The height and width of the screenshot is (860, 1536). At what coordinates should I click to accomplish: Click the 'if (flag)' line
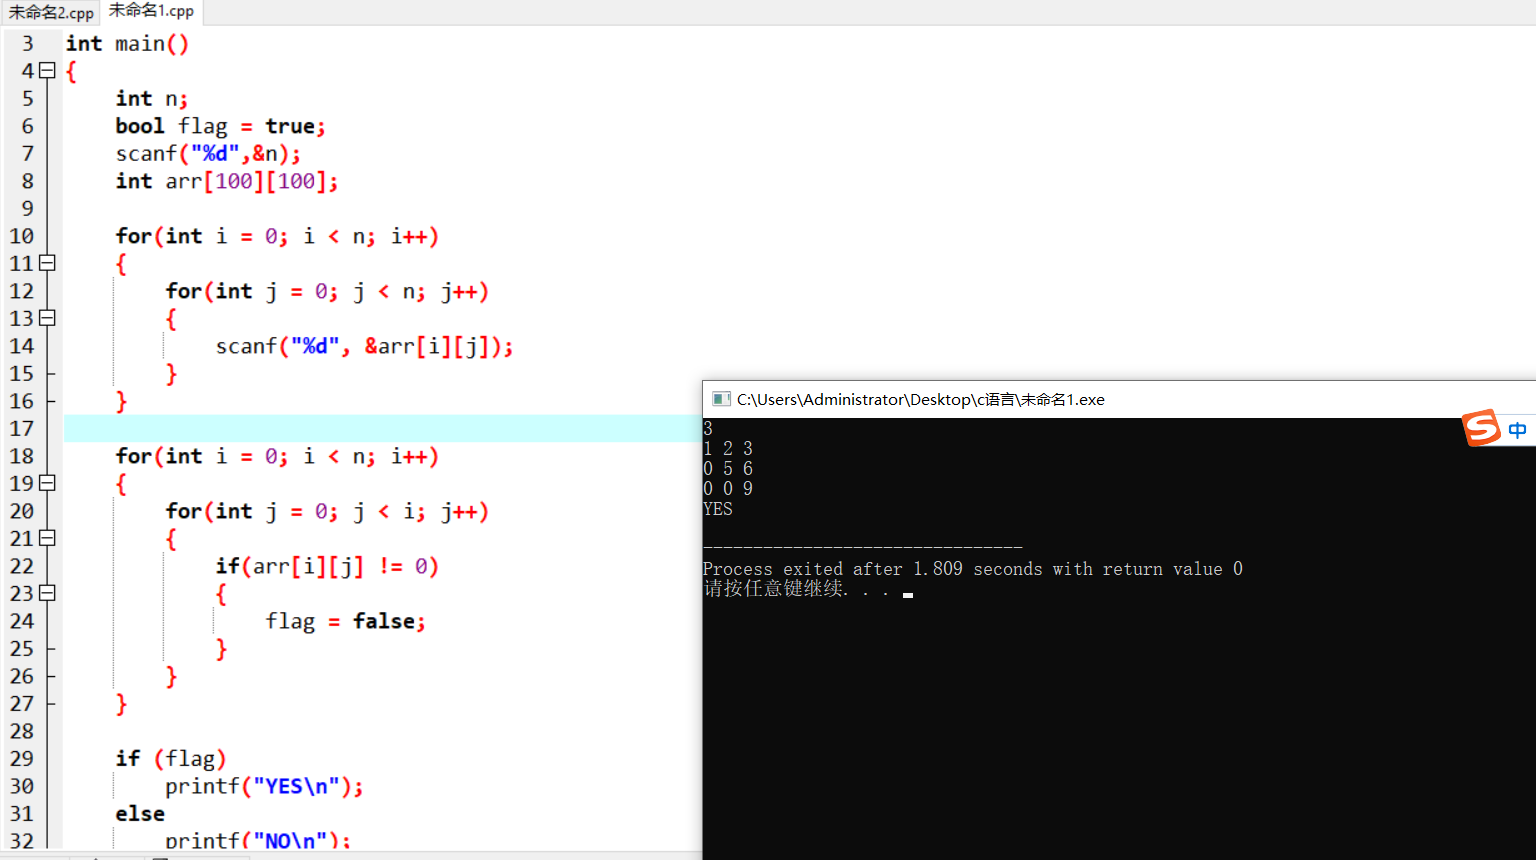pos(171,759)
